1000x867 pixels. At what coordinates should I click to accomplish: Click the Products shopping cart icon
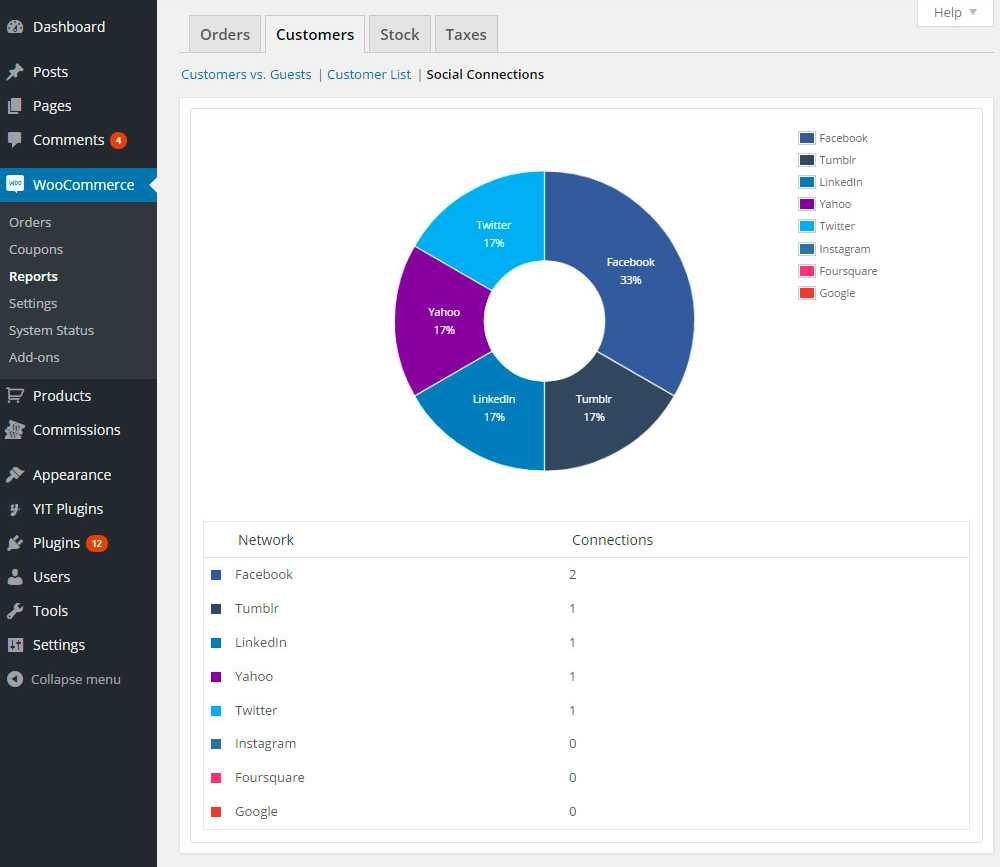(x=15, y=396)
